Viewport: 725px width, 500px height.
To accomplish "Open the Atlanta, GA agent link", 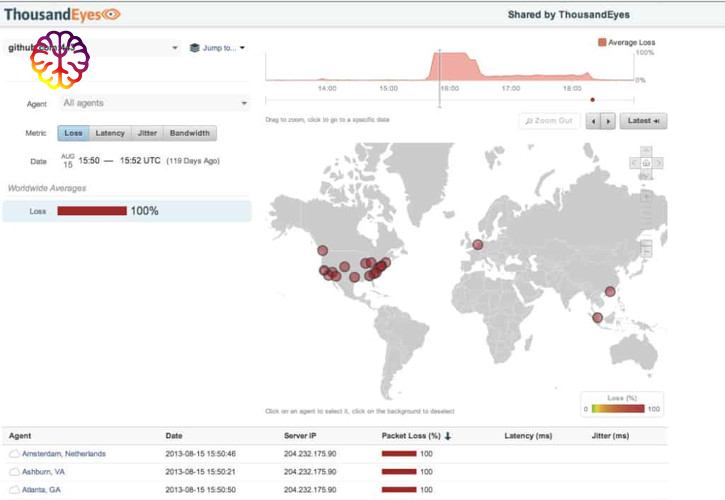I will click(x=41, y=490).
